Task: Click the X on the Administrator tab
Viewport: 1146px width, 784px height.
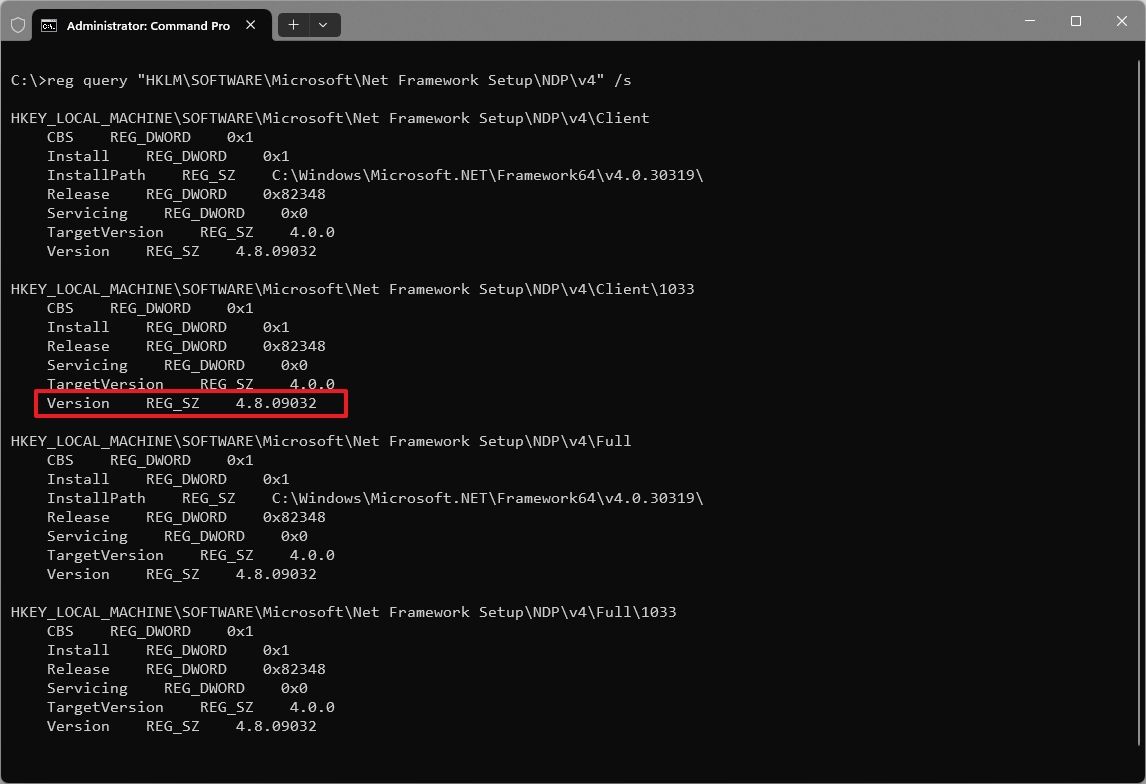Action: (x=251, y=25)
